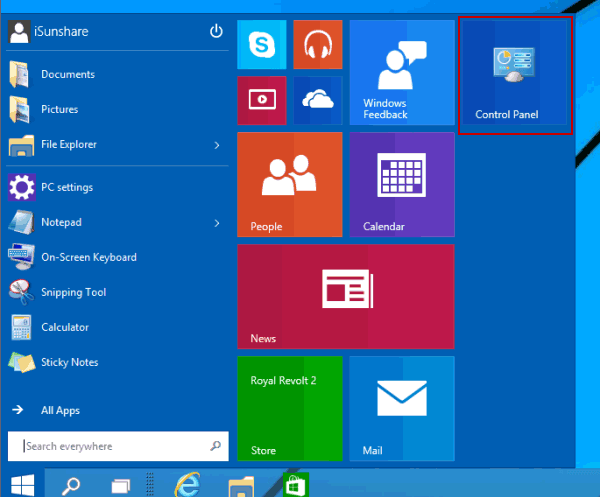Viewport: 600px width, 497px height.
Task: Launch Internet Explorer from taskbar
Action: point(188,485)
